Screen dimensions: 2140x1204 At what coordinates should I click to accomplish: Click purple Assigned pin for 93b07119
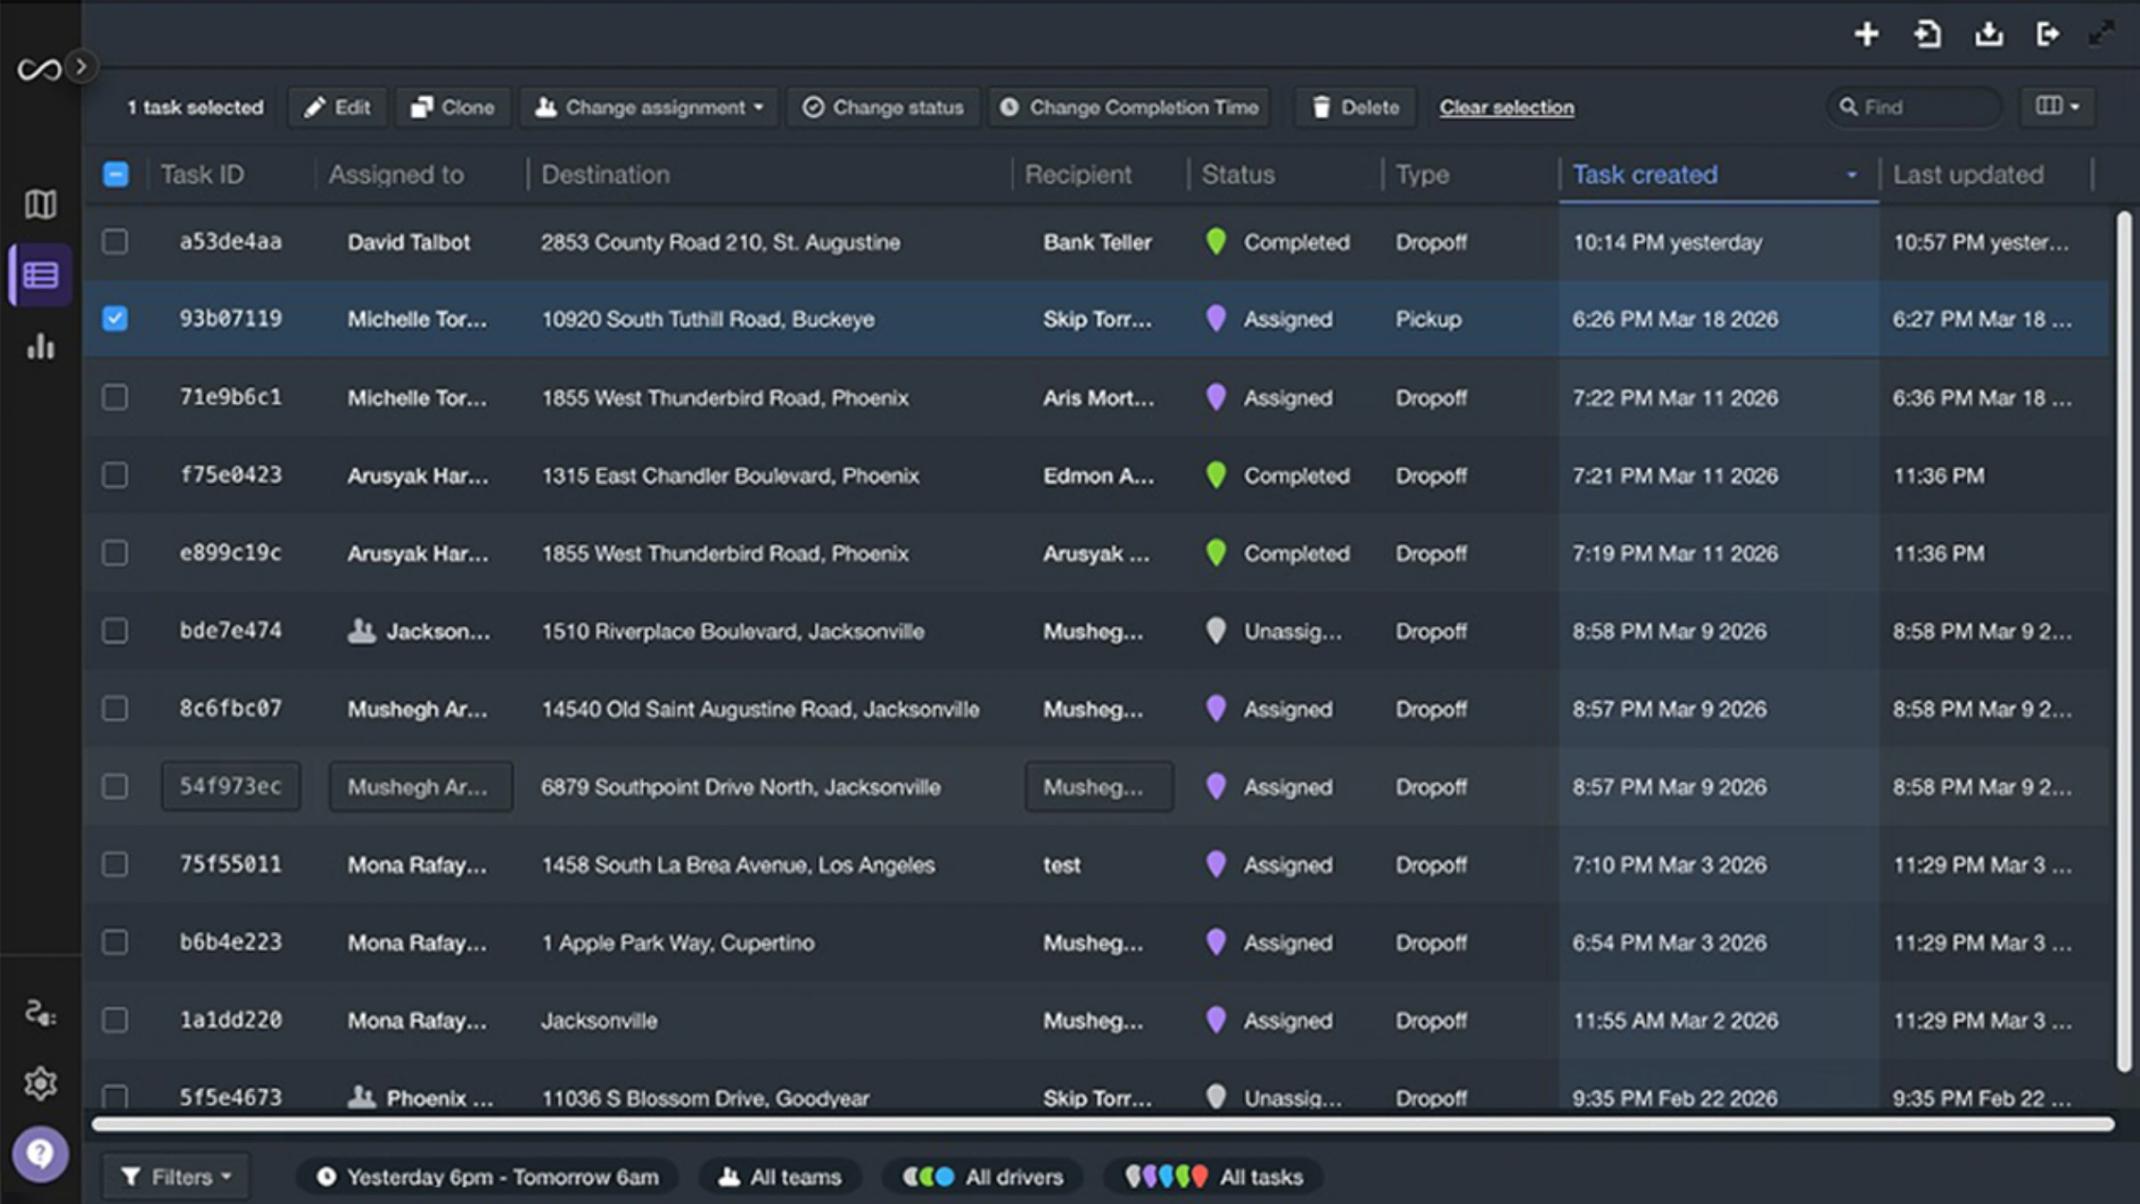click(x=1216, y=318)
